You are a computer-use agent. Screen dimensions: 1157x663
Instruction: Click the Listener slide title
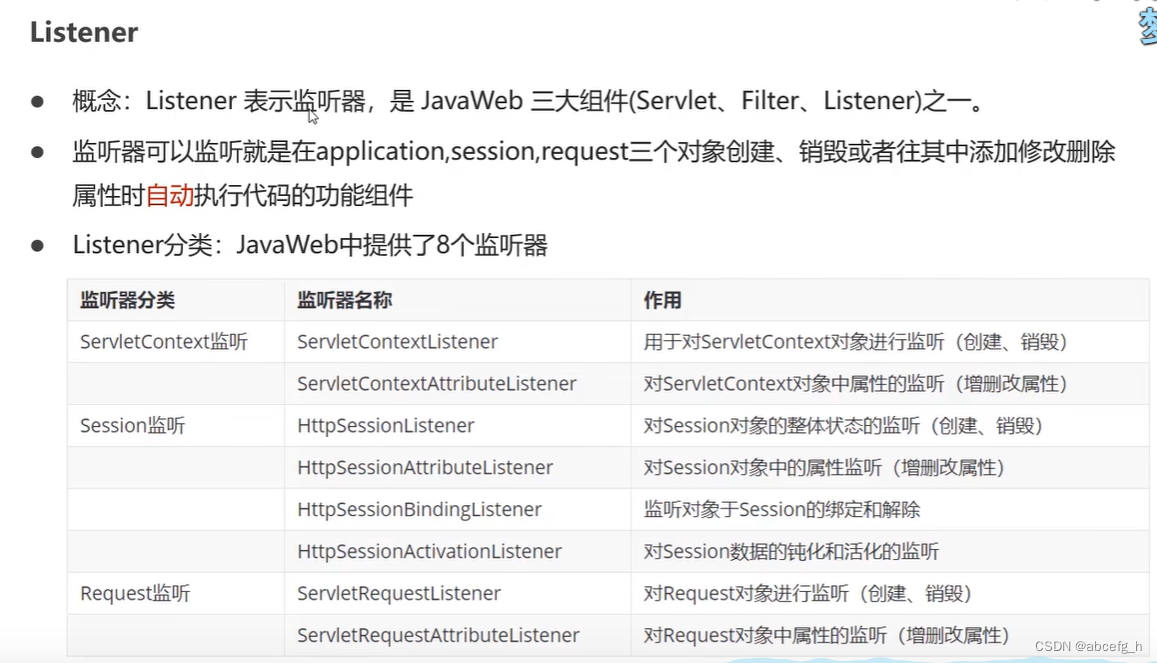84,32
